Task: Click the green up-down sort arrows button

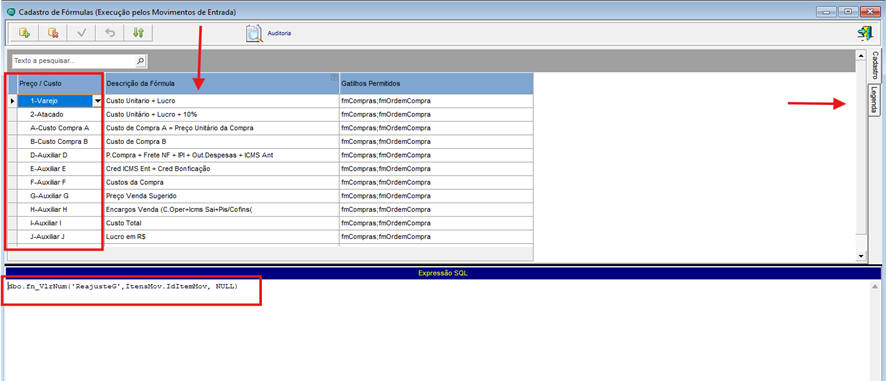Action: pos(138,33)
